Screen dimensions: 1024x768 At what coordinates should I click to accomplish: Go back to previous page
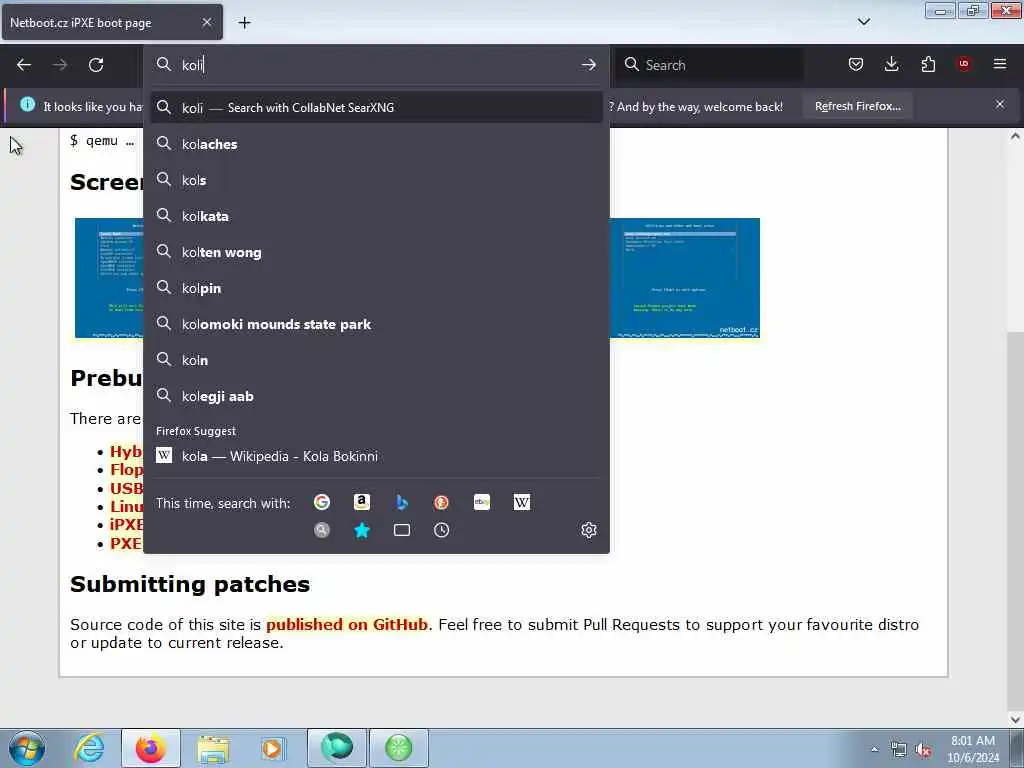[24, 65]
